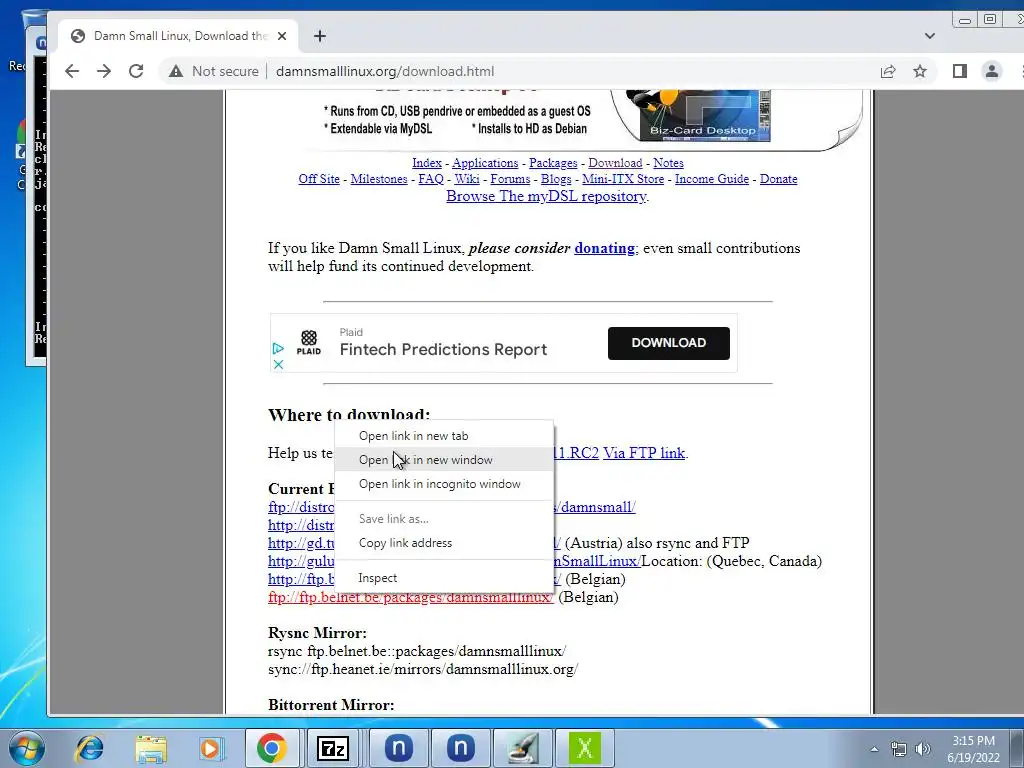Viewport: 1024px width, 768px height.
Task: Click the network tray icon
Action: coord(899,749)
